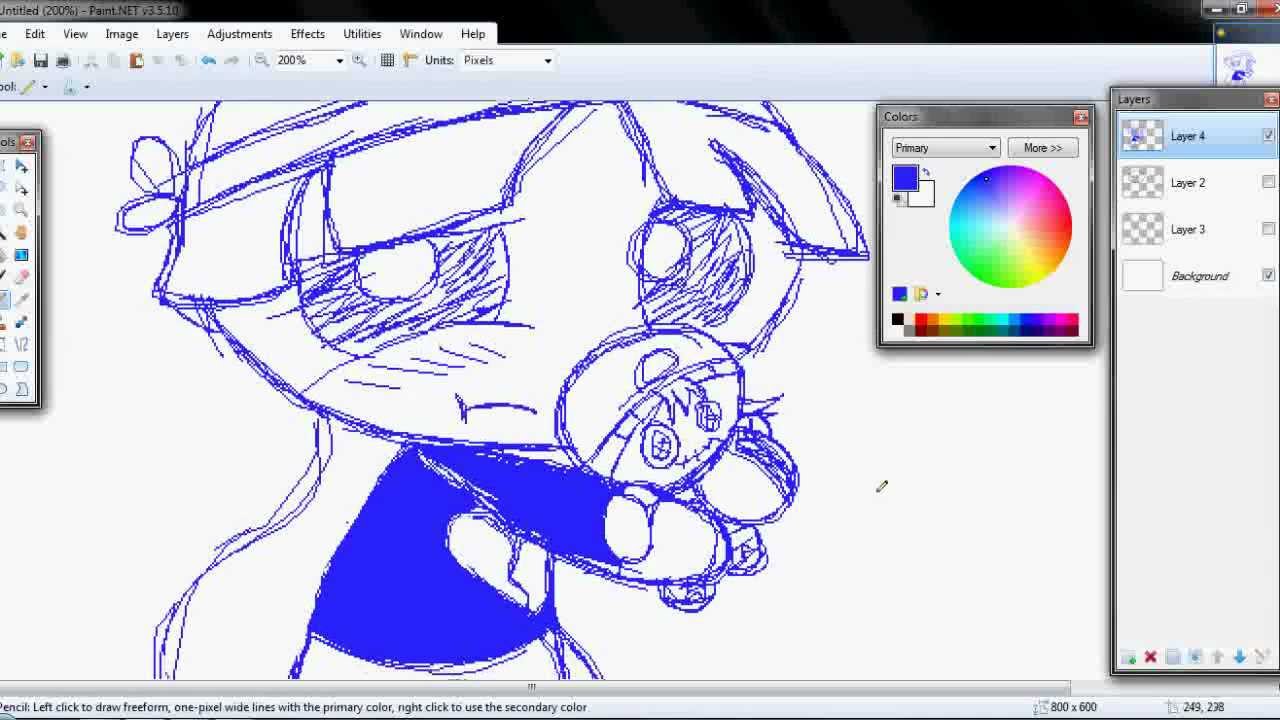This screenshot has width=1280, height=720.
Task: Click the primary blue color swatch
Action: click(905, 178)
